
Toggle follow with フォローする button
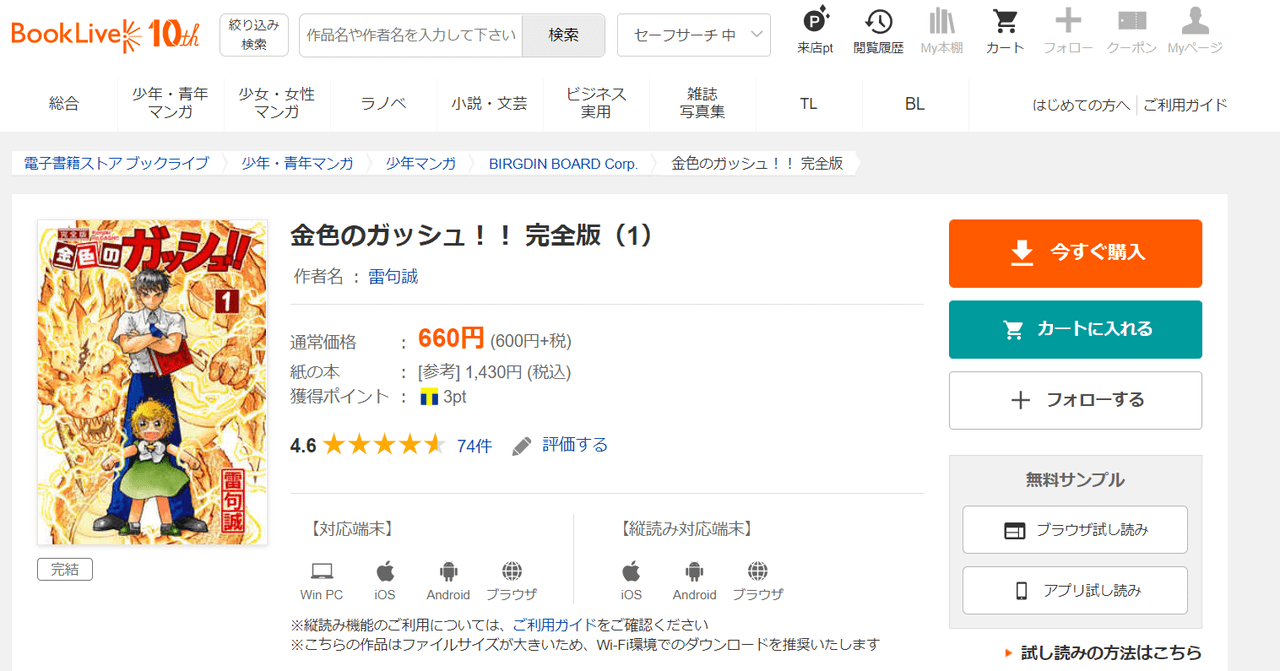(x=1075, y=400)
